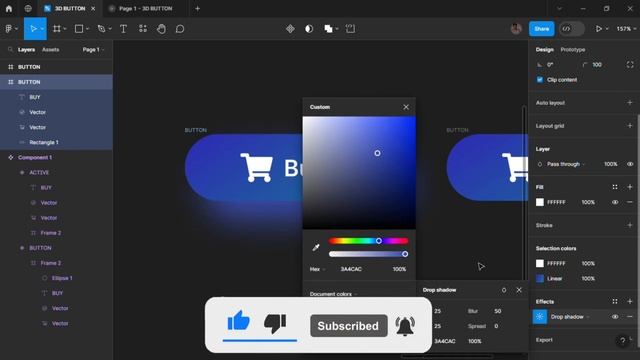The image size is (640, 360).
Task: Click the Share button
Action: point(542,29)
